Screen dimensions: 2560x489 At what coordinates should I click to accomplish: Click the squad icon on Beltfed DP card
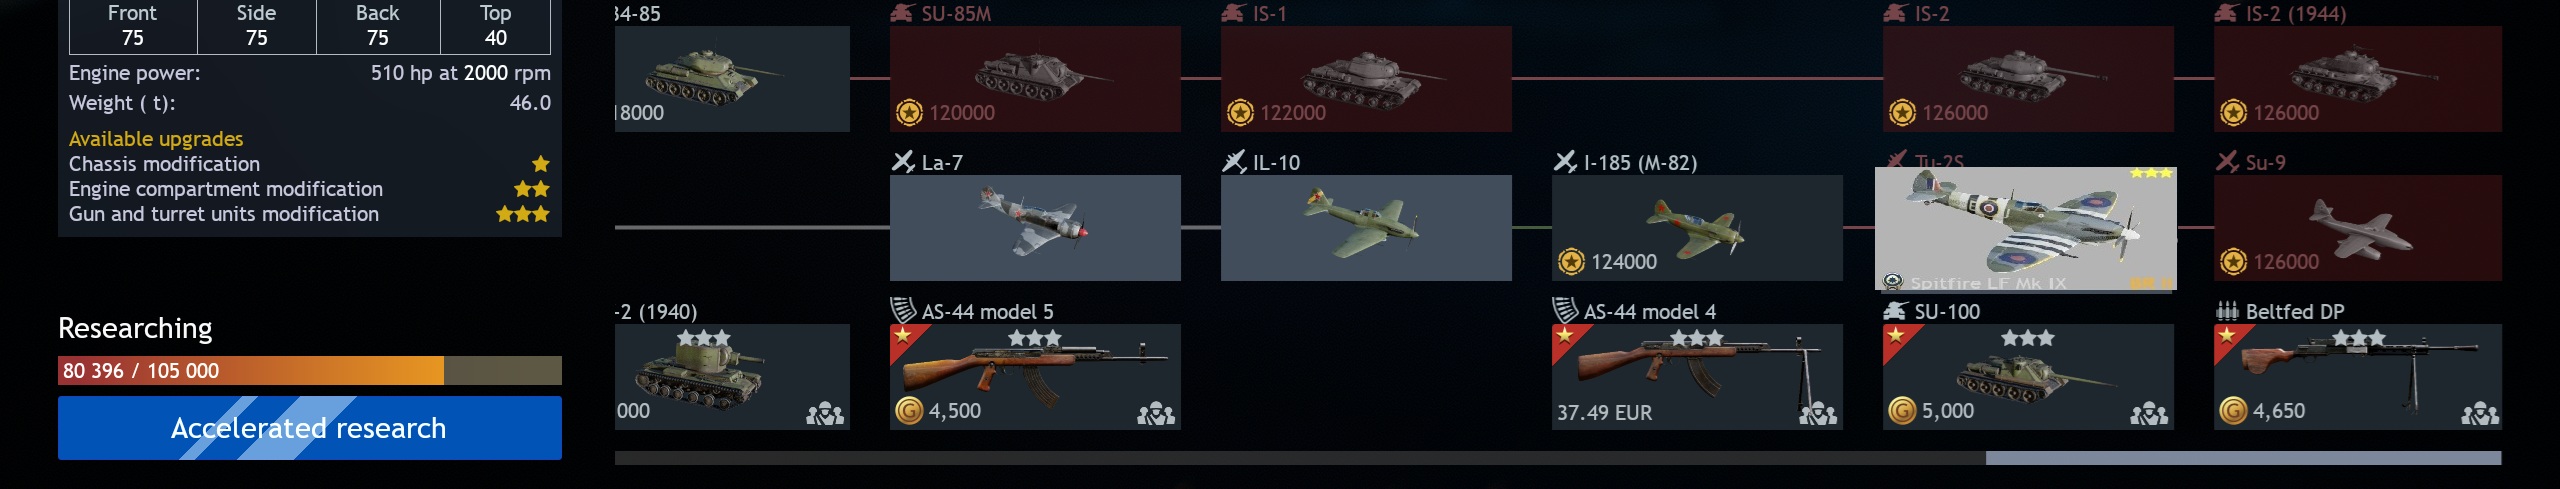[2480, 414]
